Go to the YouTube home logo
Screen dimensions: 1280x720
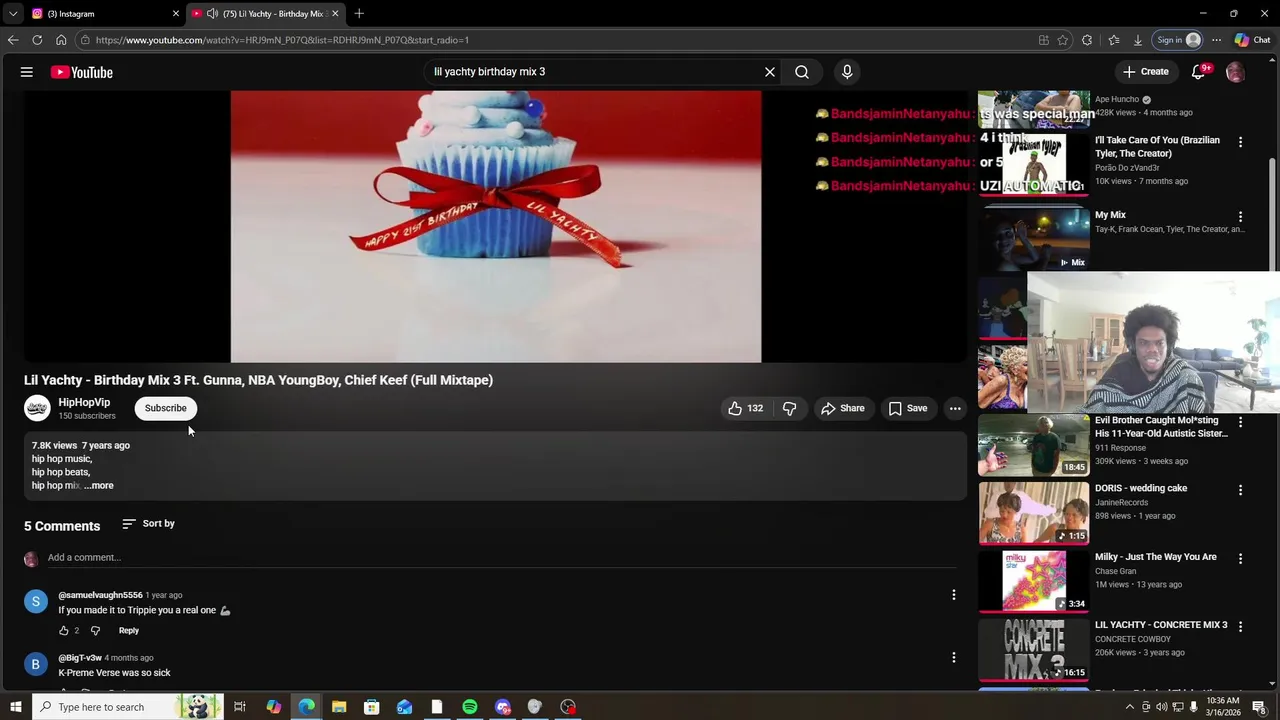pos(81,72)
